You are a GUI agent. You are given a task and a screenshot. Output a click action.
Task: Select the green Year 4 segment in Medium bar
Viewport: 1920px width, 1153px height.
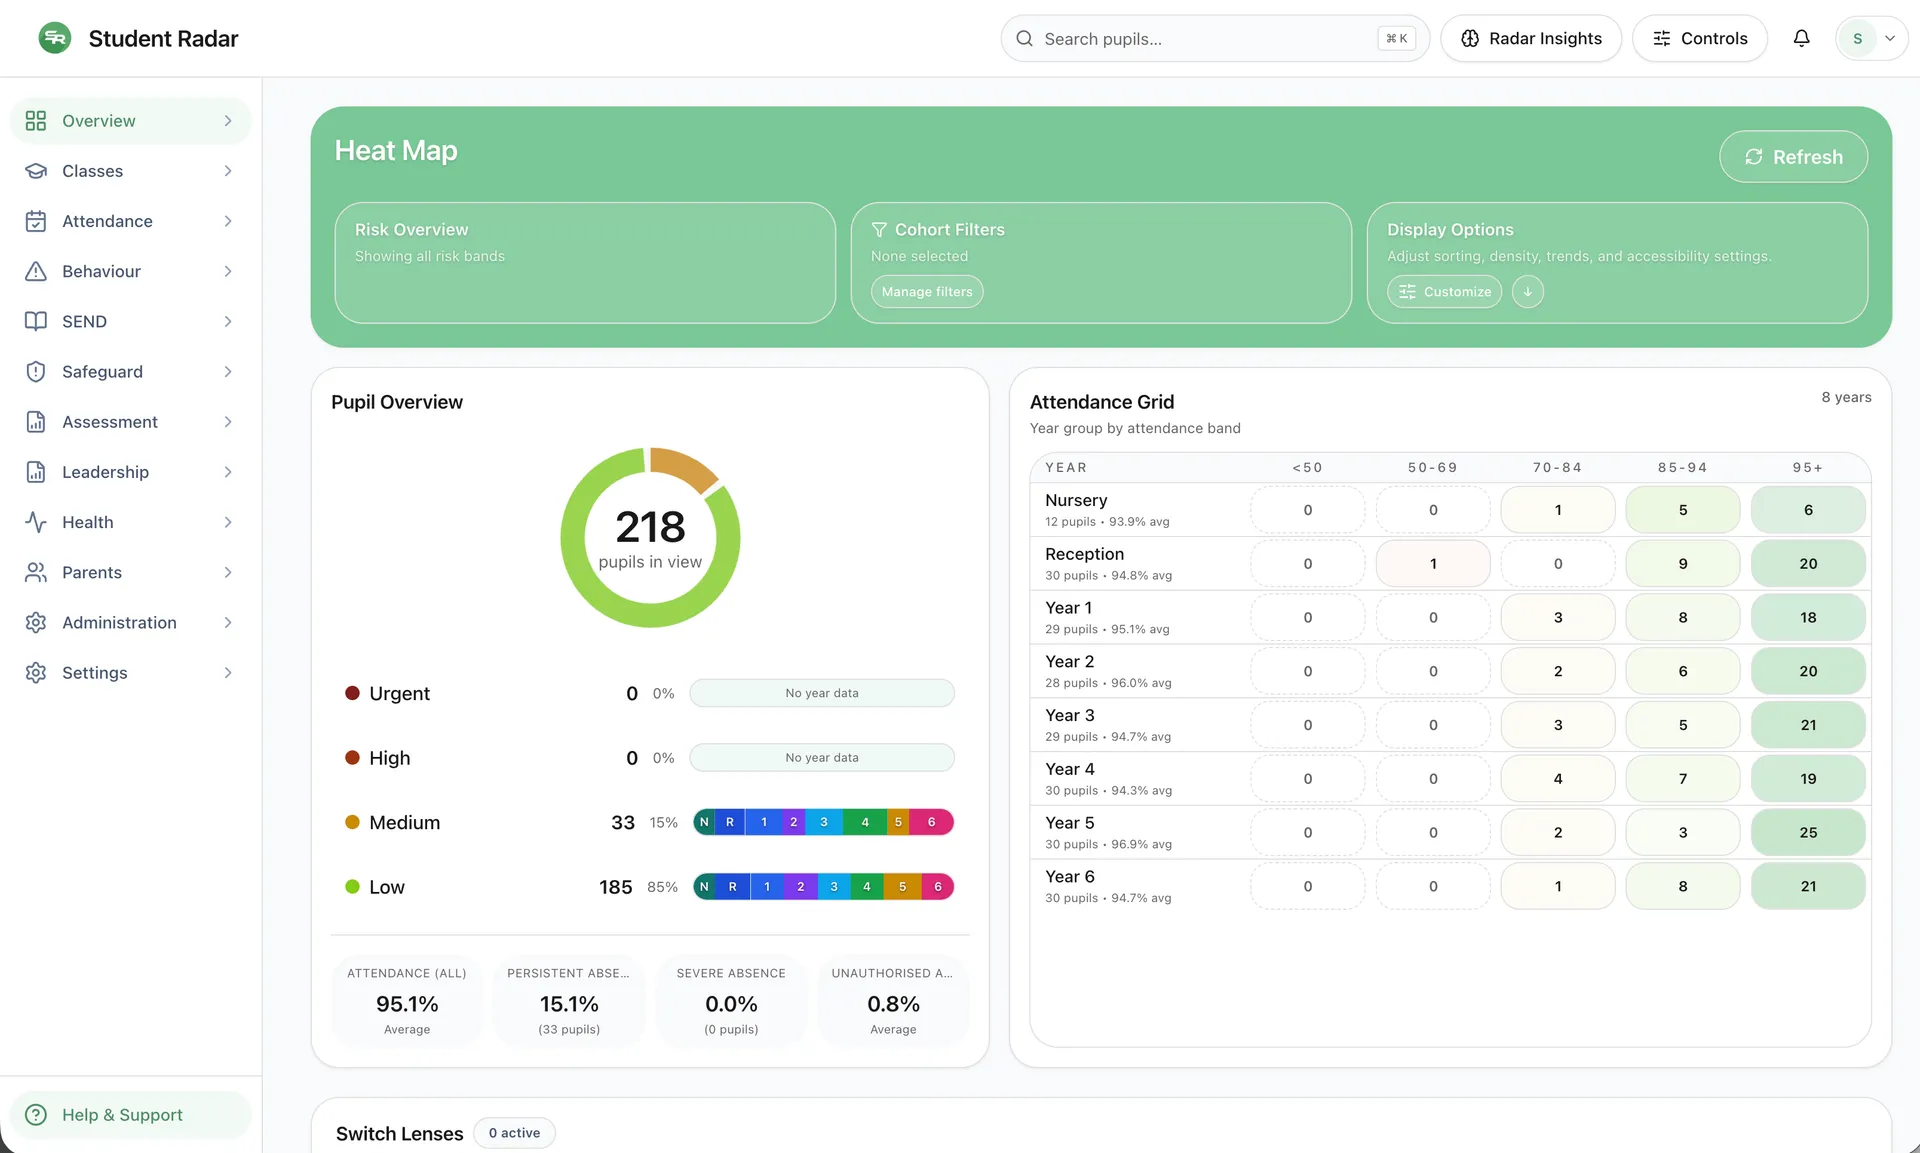864,822
